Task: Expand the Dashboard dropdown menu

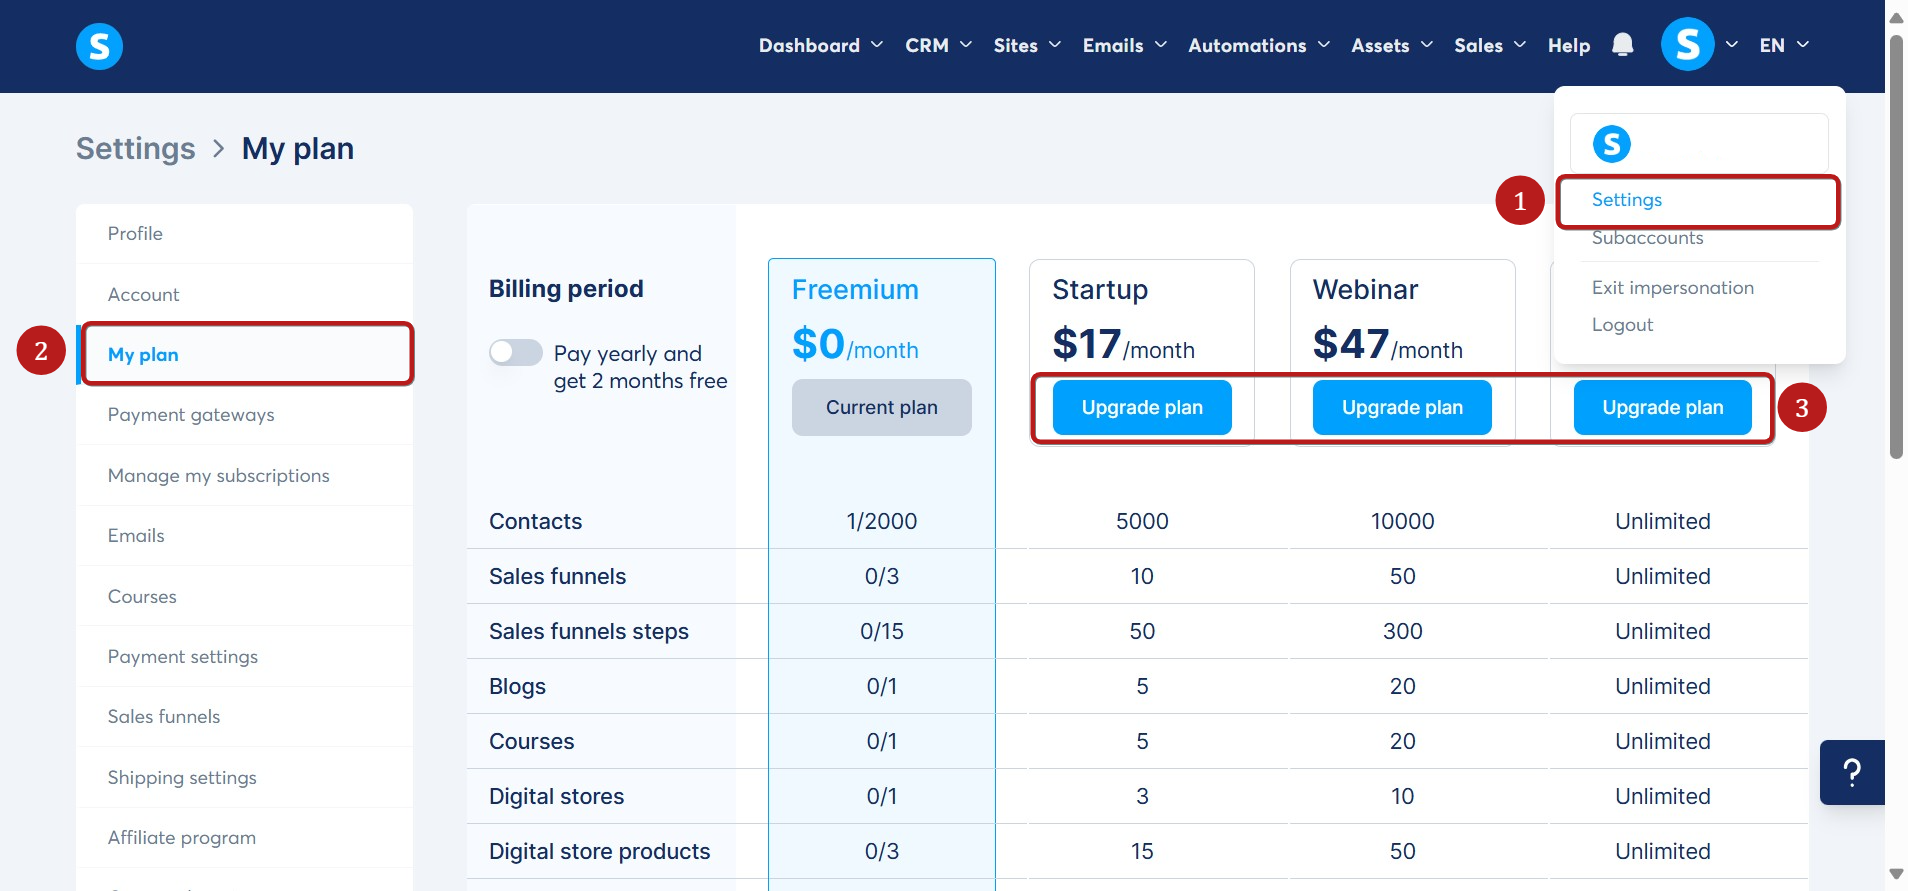Action: coord(820,45)
